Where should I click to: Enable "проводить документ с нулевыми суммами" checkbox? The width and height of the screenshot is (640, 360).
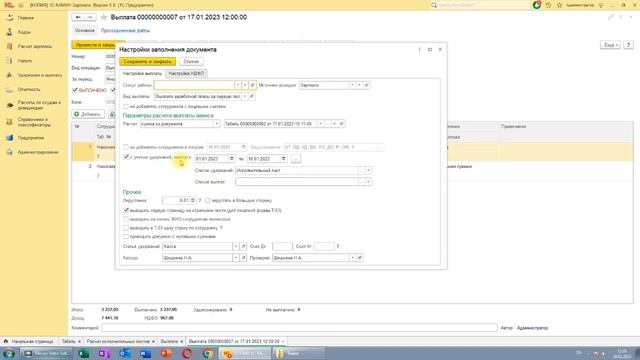[x=126, y=236]
